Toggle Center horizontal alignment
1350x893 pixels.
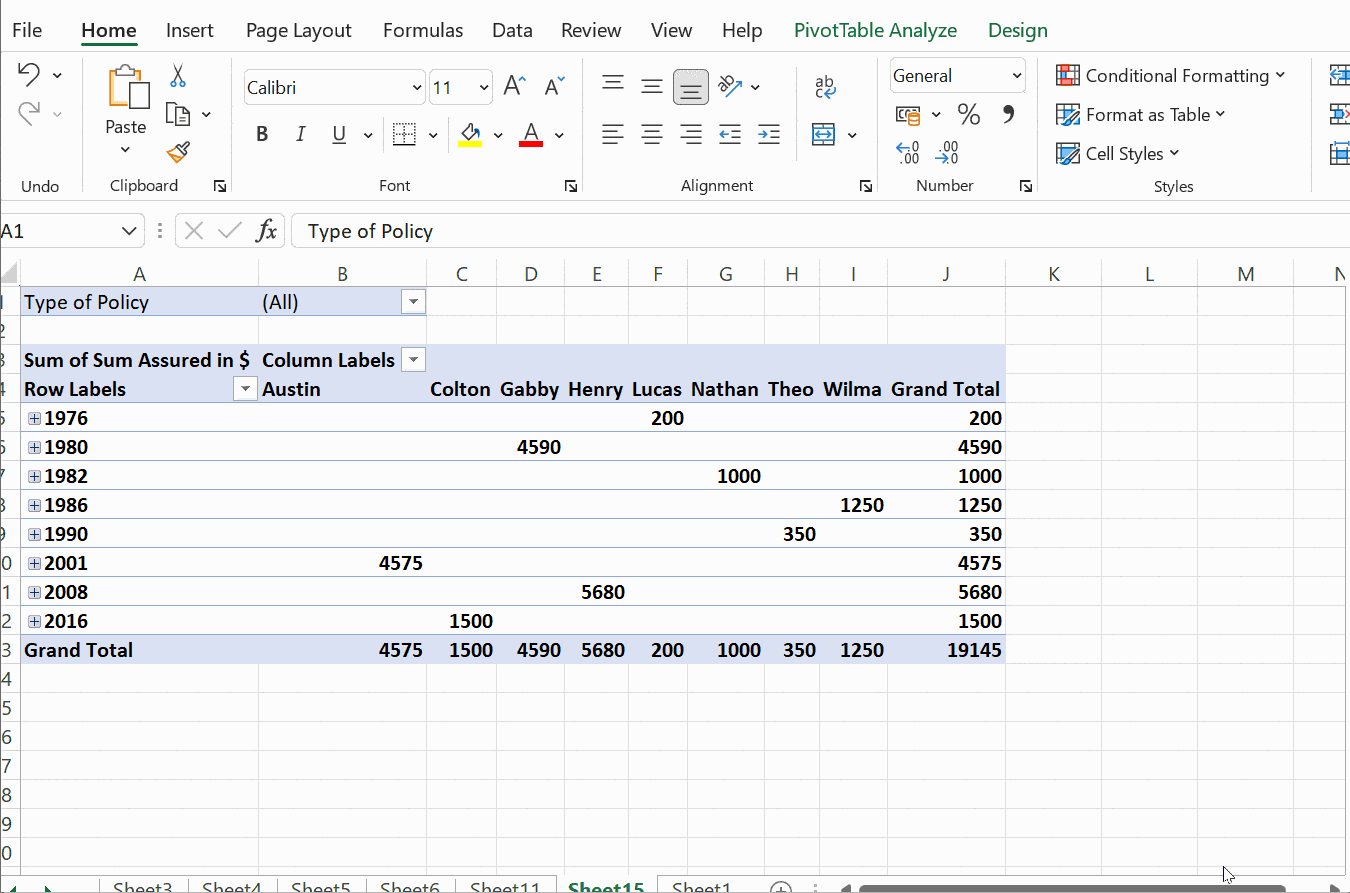(652, 134)
